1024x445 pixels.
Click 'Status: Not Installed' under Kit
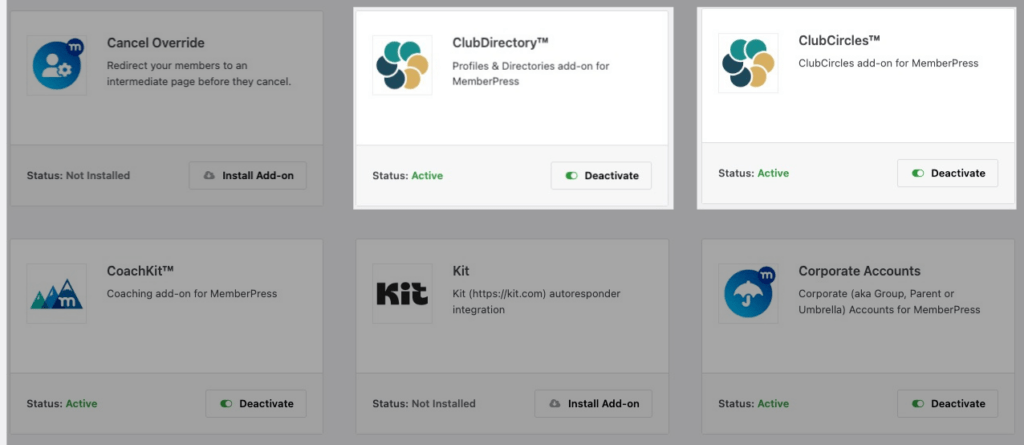424,404
